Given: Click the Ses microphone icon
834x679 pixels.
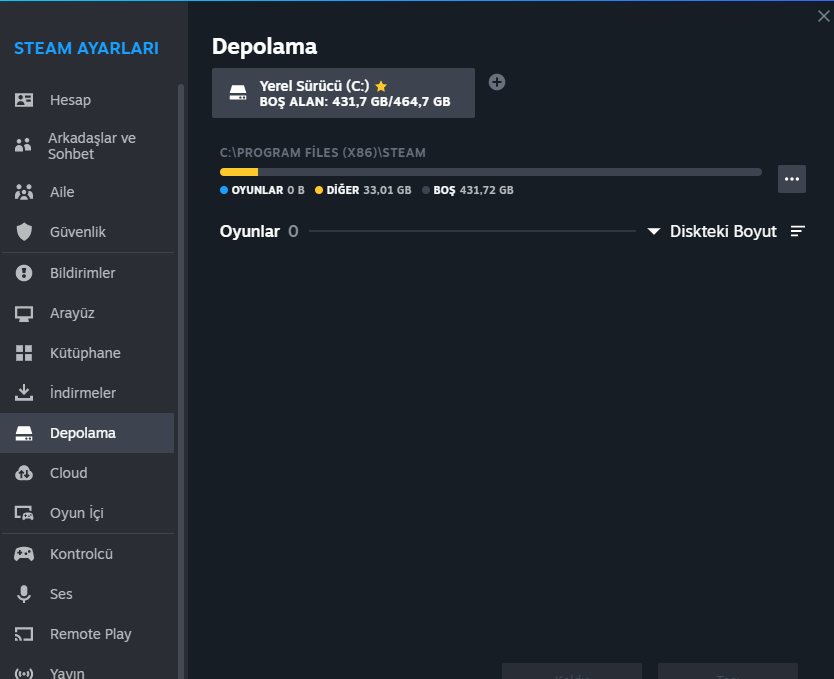Looking at the screenshot, I should click(24, 594).
